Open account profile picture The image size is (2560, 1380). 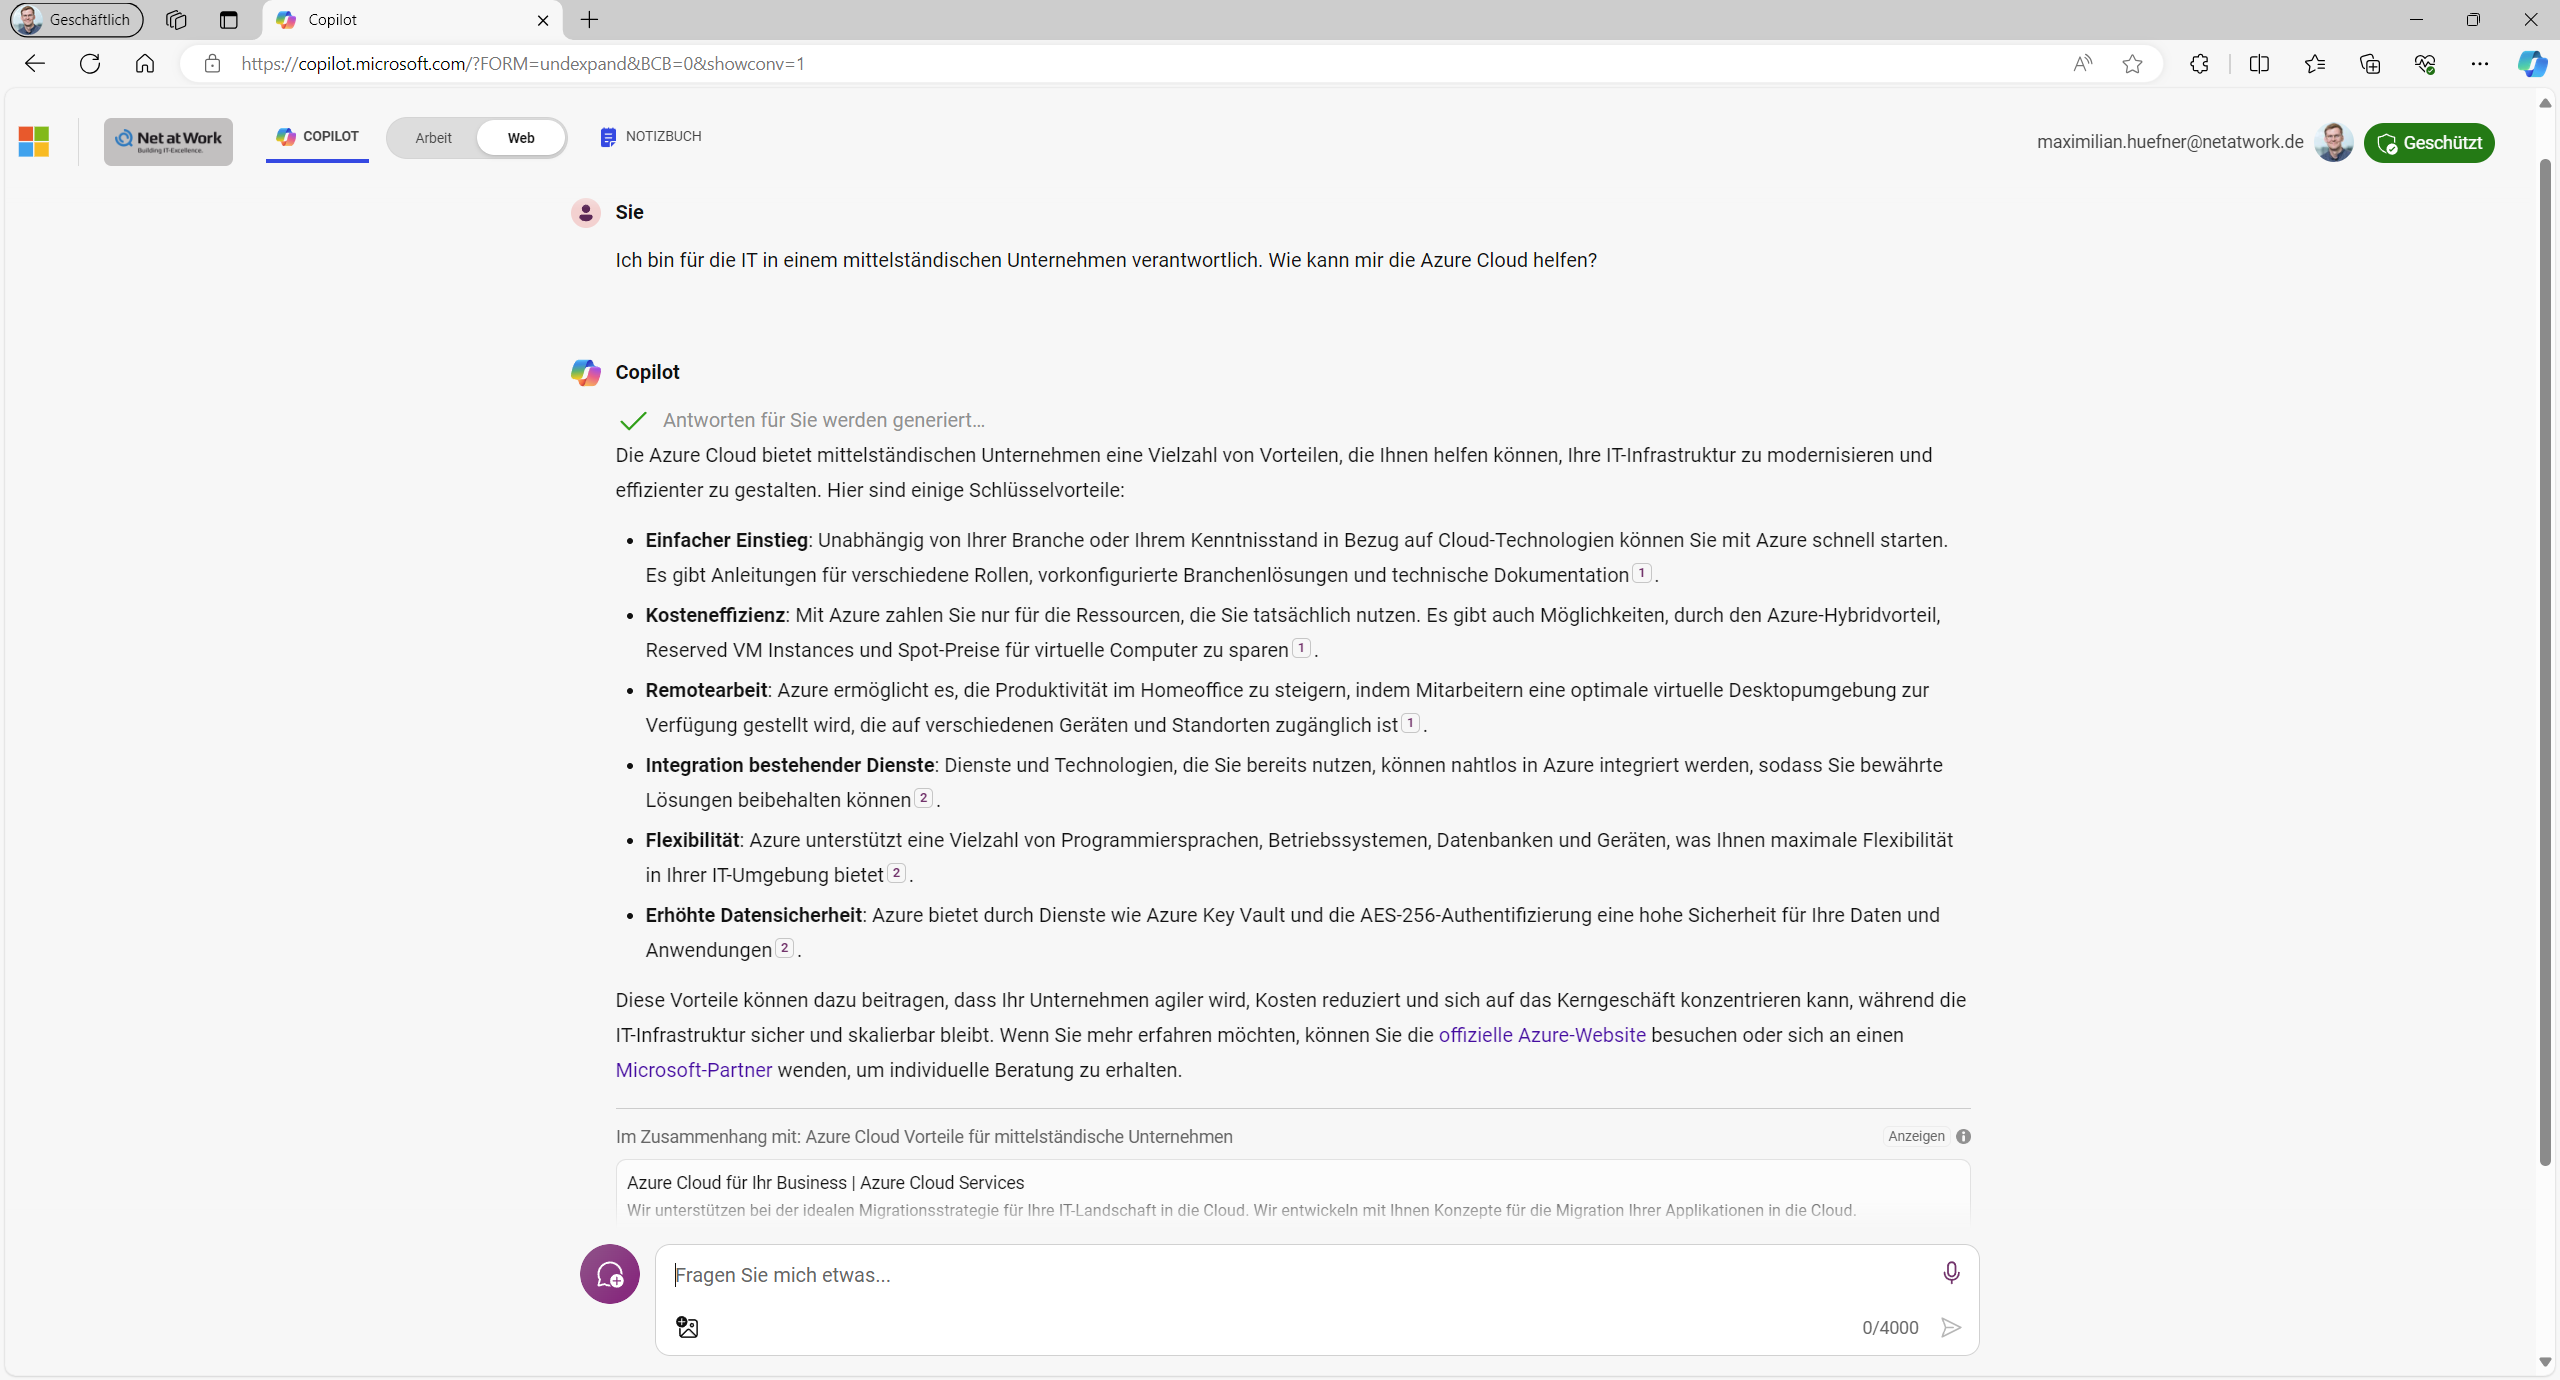point(2334,142)
